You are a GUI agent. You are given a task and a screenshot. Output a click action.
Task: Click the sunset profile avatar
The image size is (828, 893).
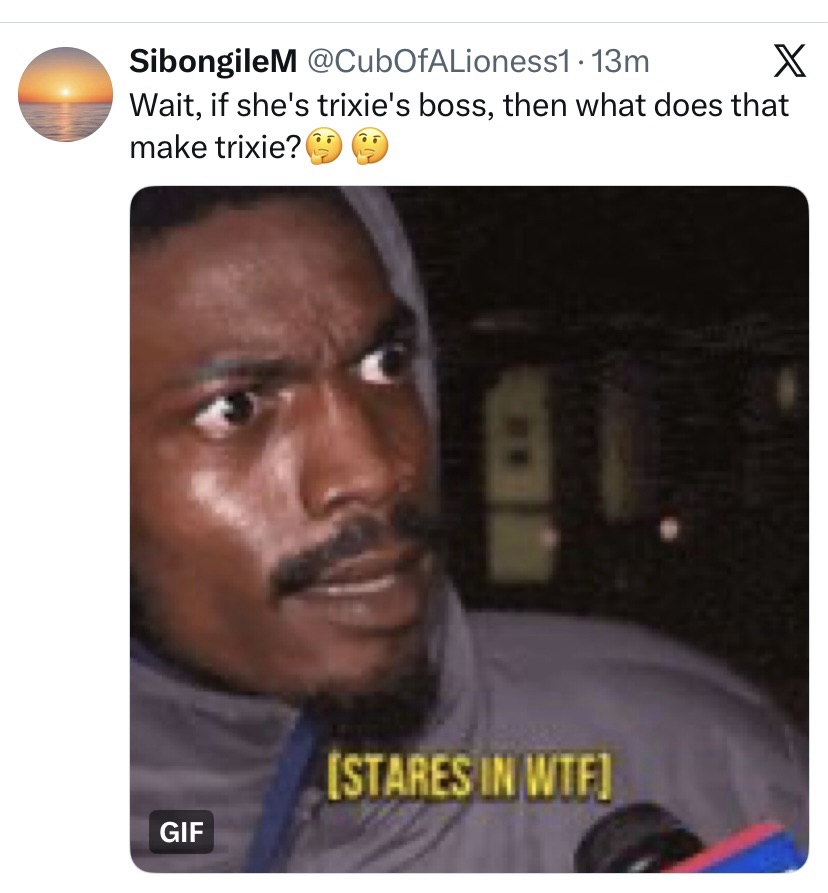65,94
